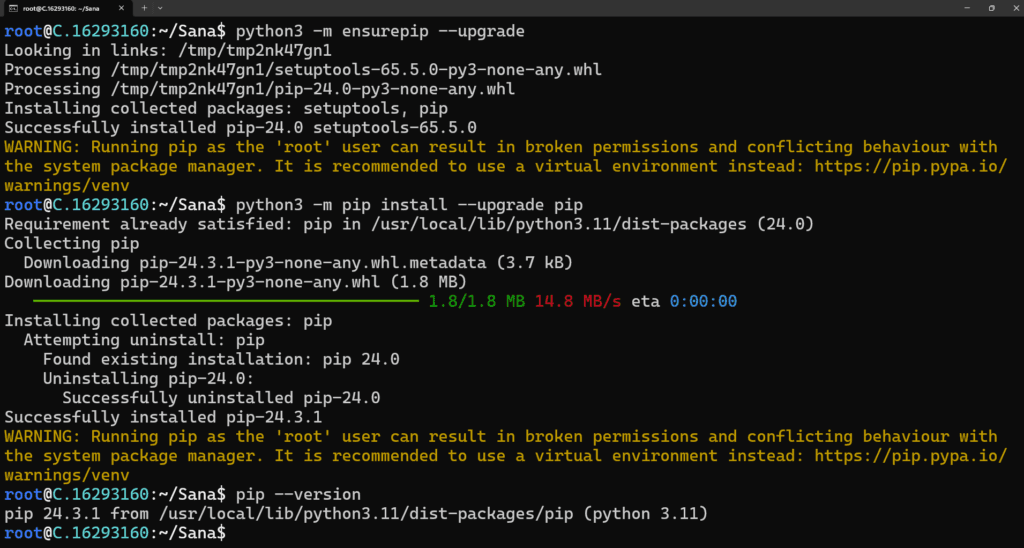Click the second https://pip.pypa.io/ link near bottom
The width and height of the screenshot is (1024, 548).
[x=911, y=456]
